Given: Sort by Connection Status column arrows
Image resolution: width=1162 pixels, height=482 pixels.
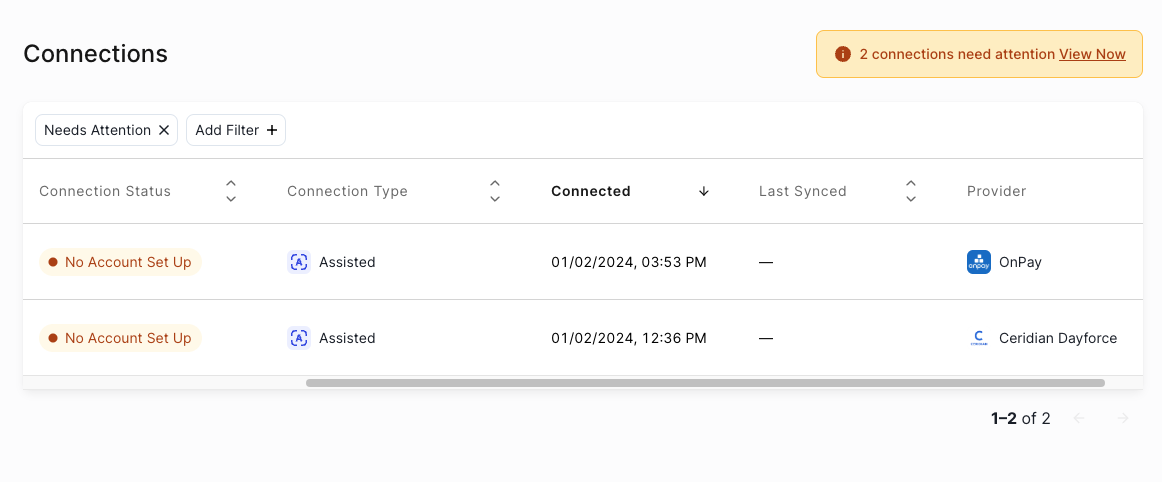Looking at the screenshot, I should coord(231,191).
